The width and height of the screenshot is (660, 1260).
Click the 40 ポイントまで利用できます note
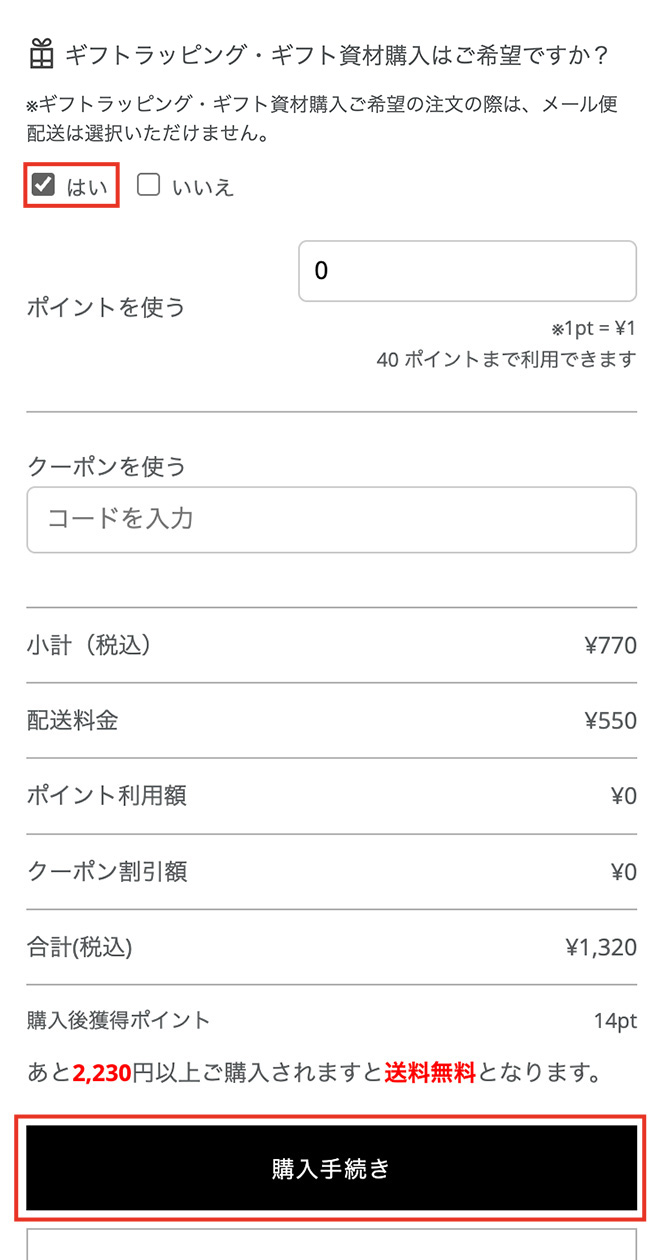click(x=506, y=359)
